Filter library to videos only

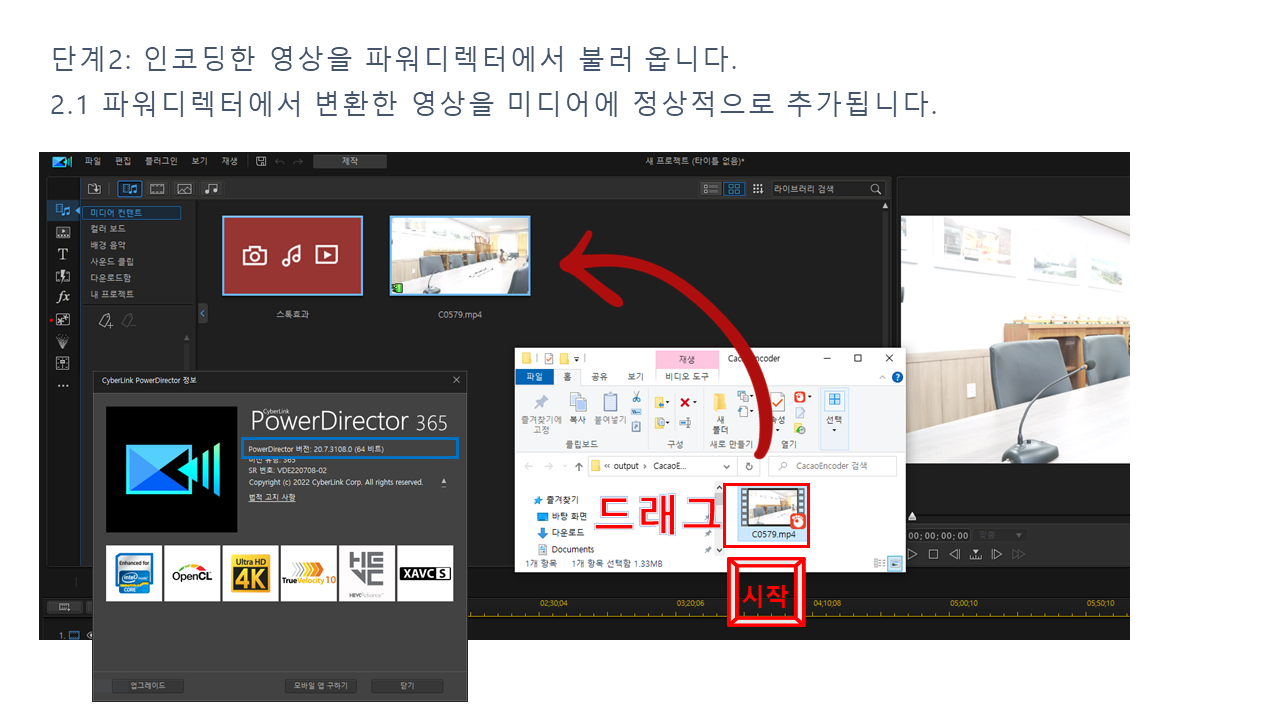click(157, 188)
